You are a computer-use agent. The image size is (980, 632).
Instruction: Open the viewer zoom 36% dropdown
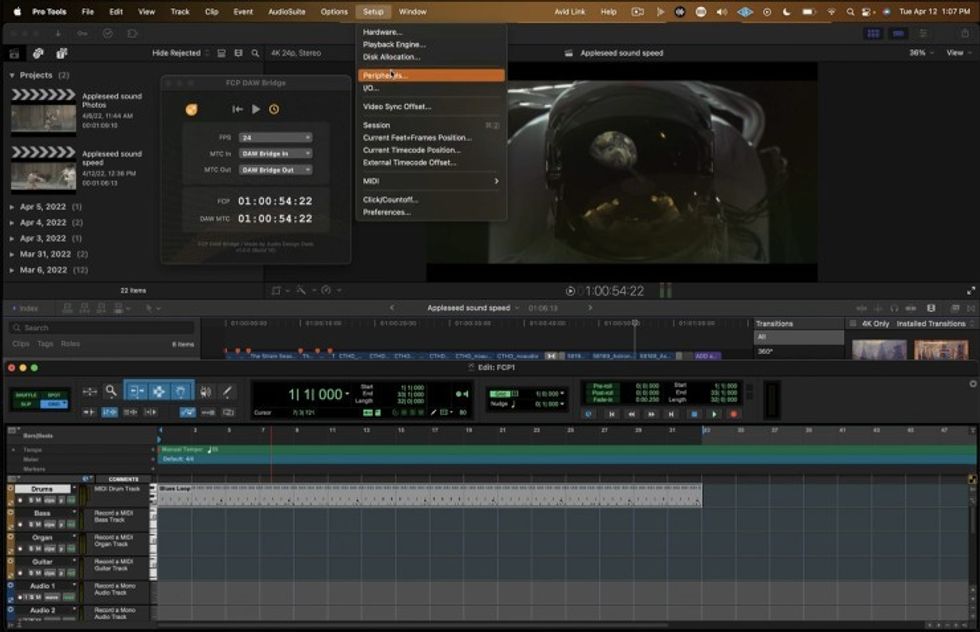point(921,53)
